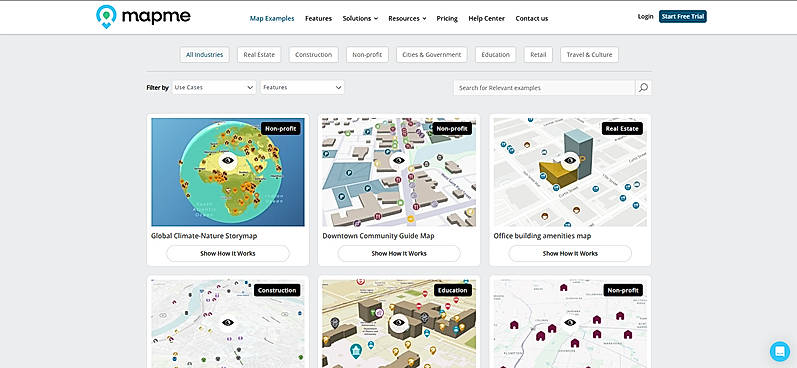797x368 pixels.
Task: Open the Use Cases filter dropdown
Action: click(x=213, y=87)
